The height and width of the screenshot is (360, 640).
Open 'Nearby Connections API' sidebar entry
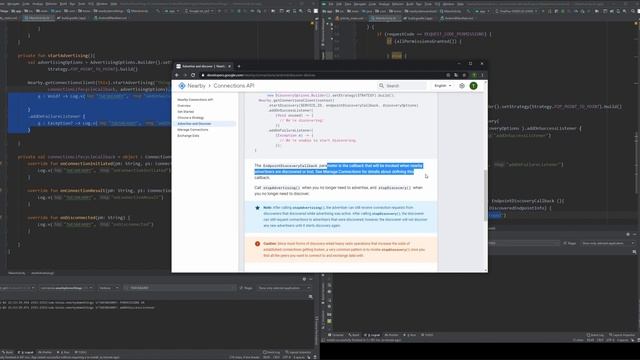(195, 100)
